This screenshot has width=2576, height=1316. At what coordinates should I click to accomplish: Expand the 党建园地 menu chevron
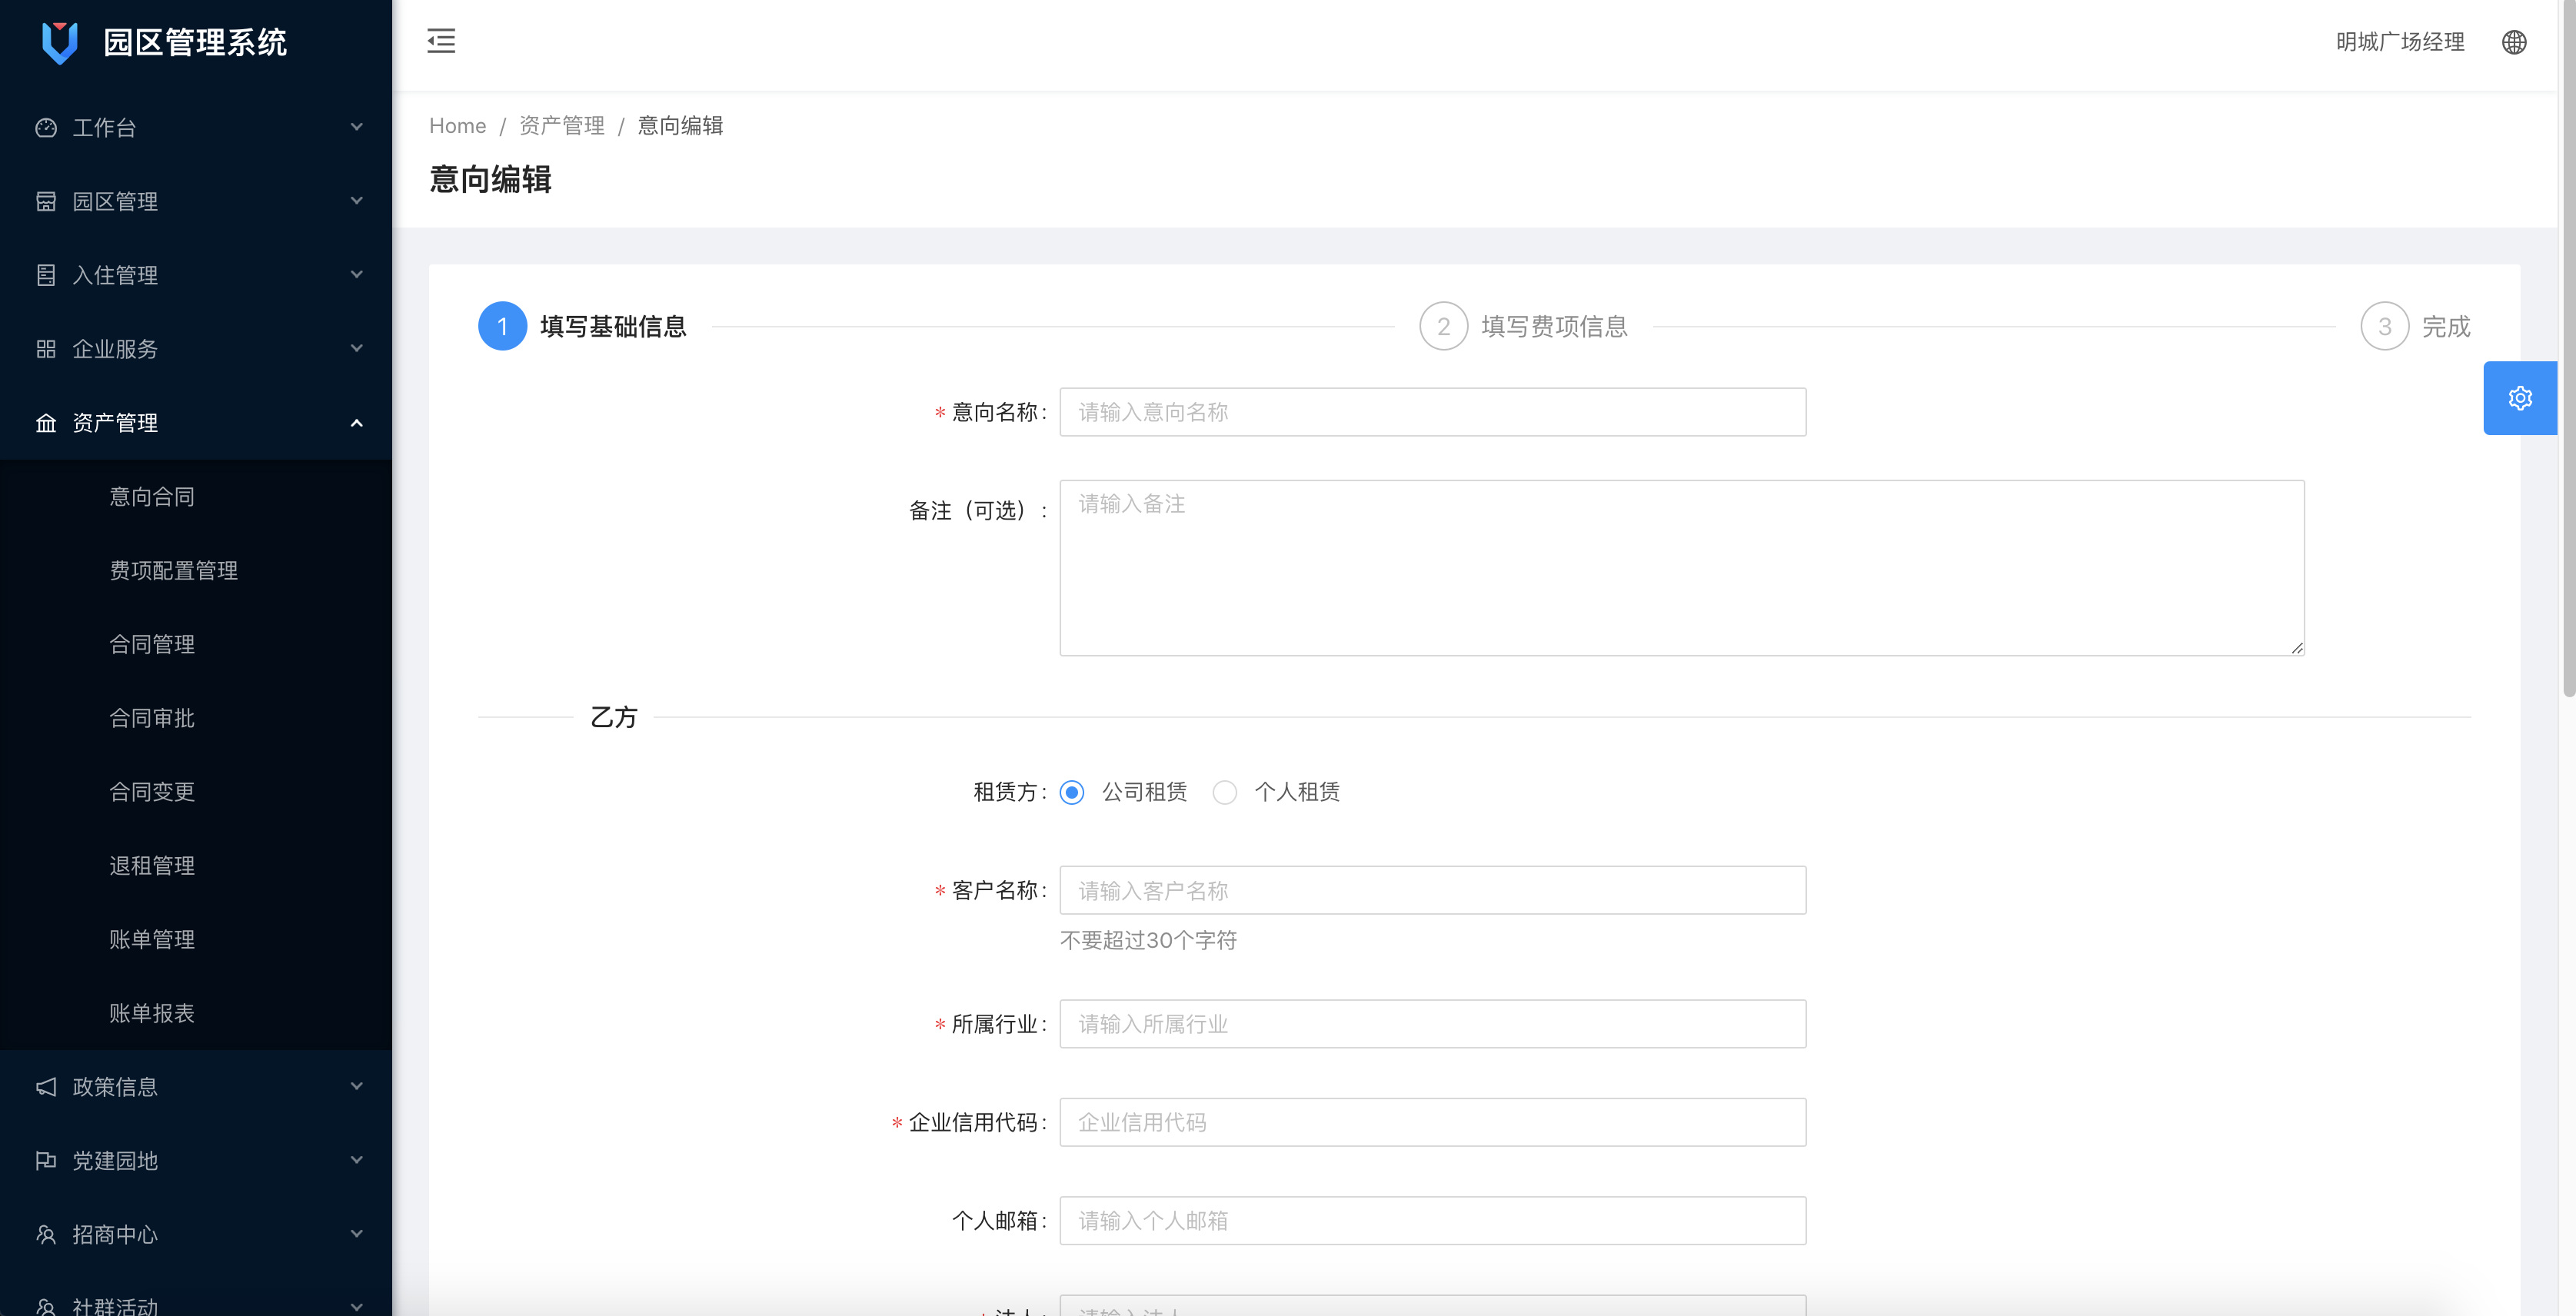click(356, 1160)
